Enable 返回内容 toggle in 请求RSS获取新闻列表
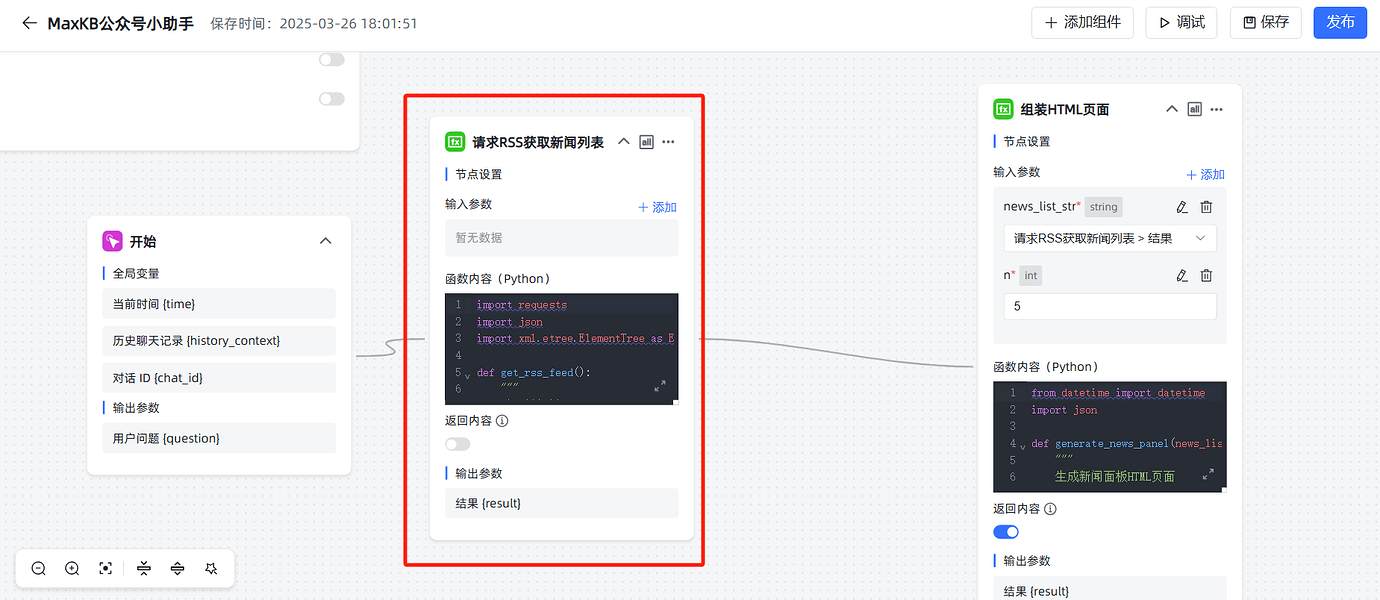The image size is (1380, 600). tap(457, 443)
